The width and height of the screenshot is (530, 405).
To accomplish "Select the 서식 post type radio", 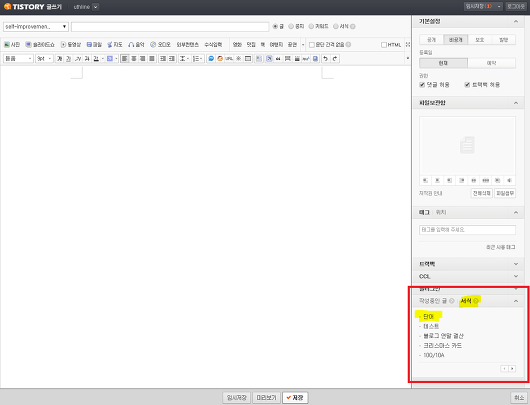I will coord(336,26).
